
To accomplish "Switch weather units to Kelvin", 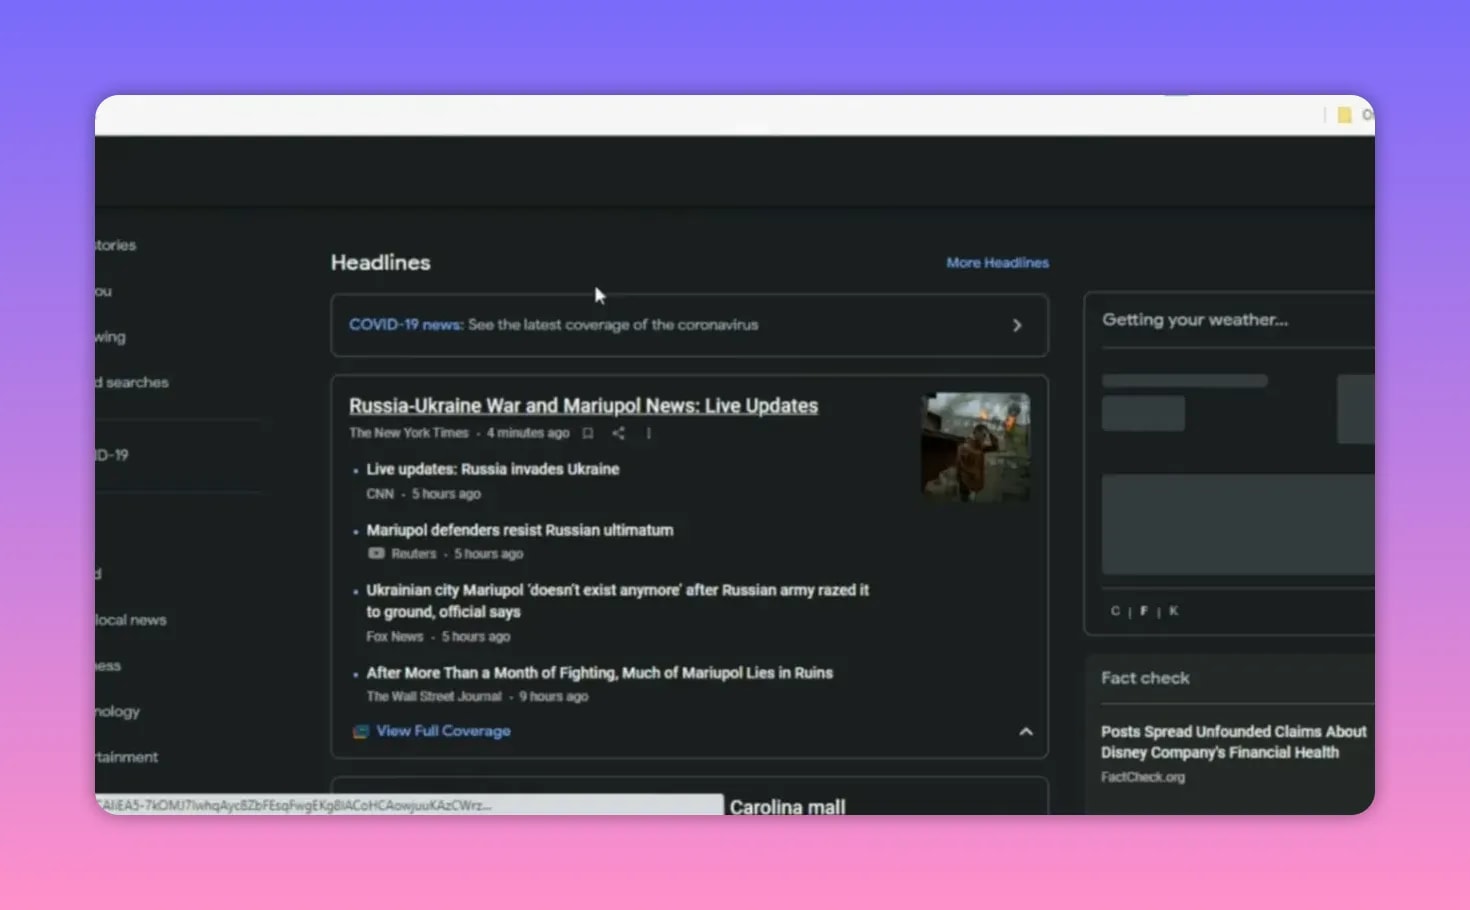I will click(x=1172, y=610).
